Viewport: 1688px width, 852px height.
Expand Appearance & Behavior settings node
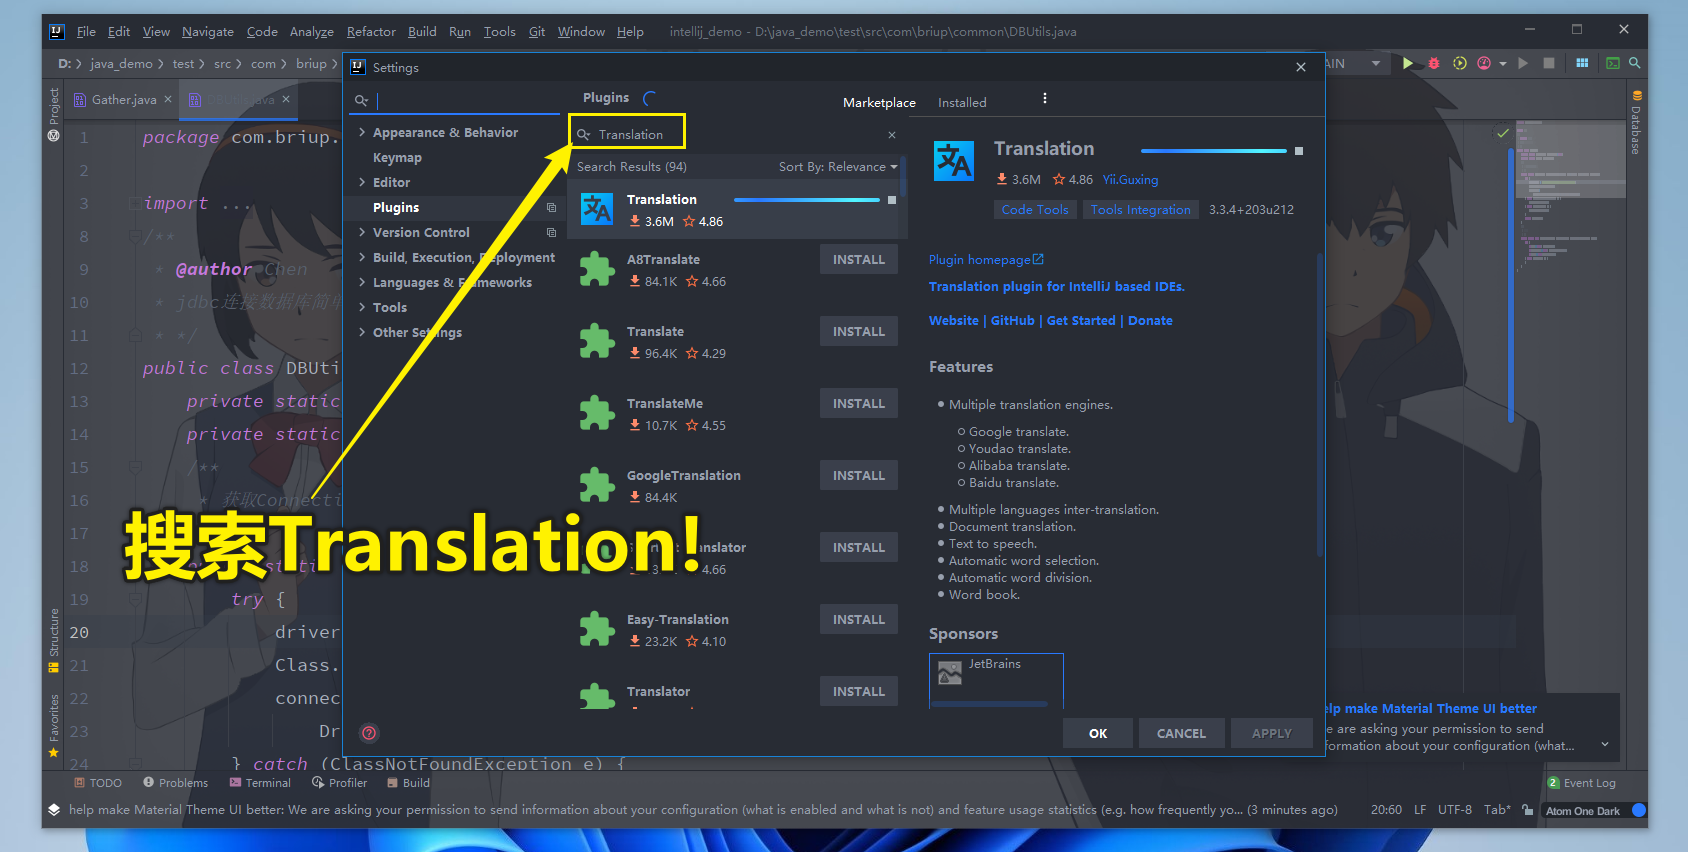tap(362, 132)
